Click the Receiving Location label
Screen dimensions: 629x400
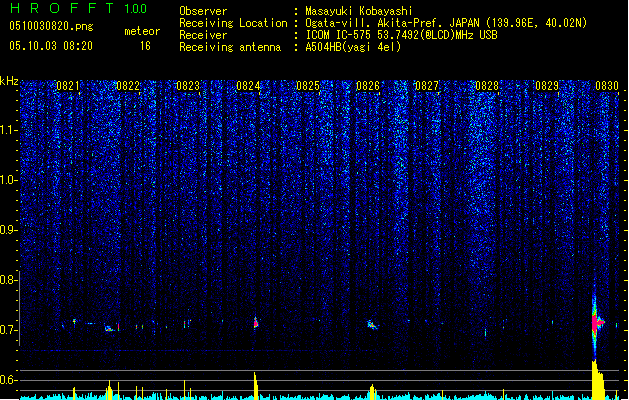coord(233,23)
